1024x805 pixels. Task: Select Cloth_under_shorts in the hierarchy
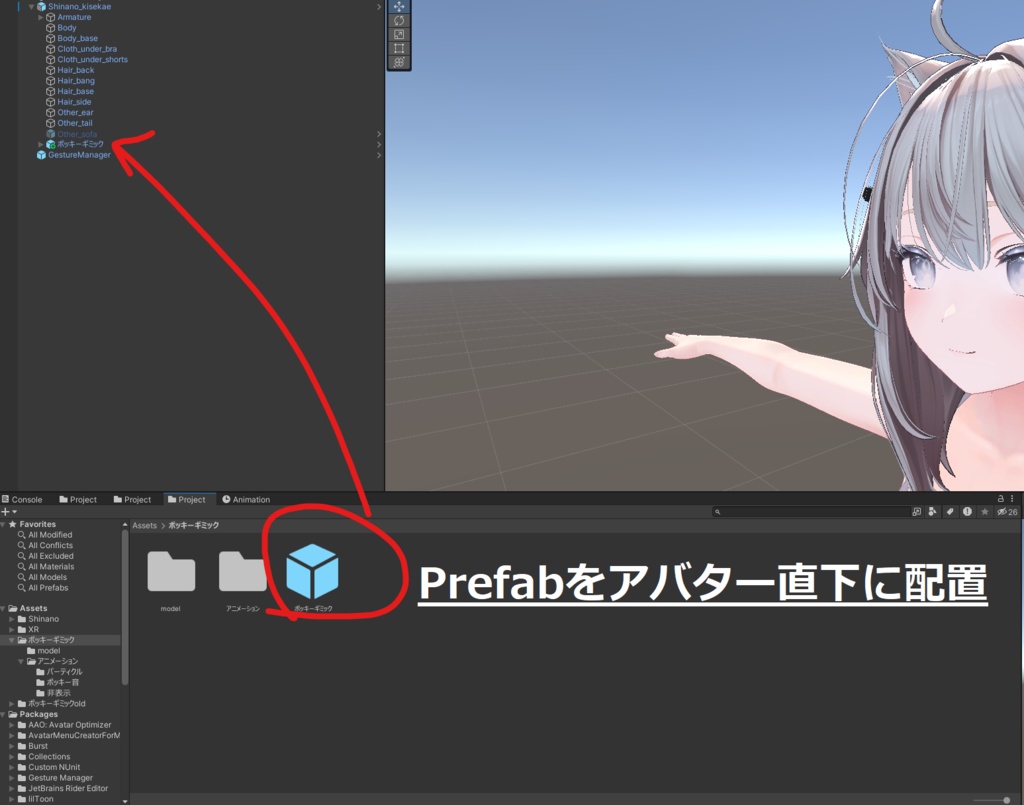click(x=92, y=59)
